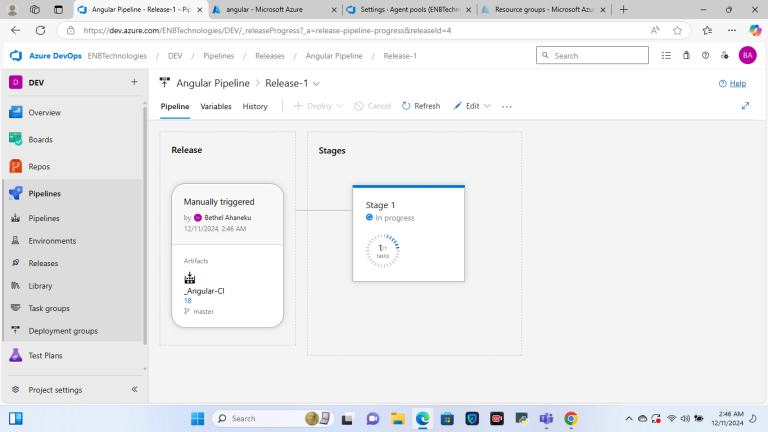Open Project settings gear
Image resolution: width=768 pixels, height=432 pixels.
coord(16,389)
